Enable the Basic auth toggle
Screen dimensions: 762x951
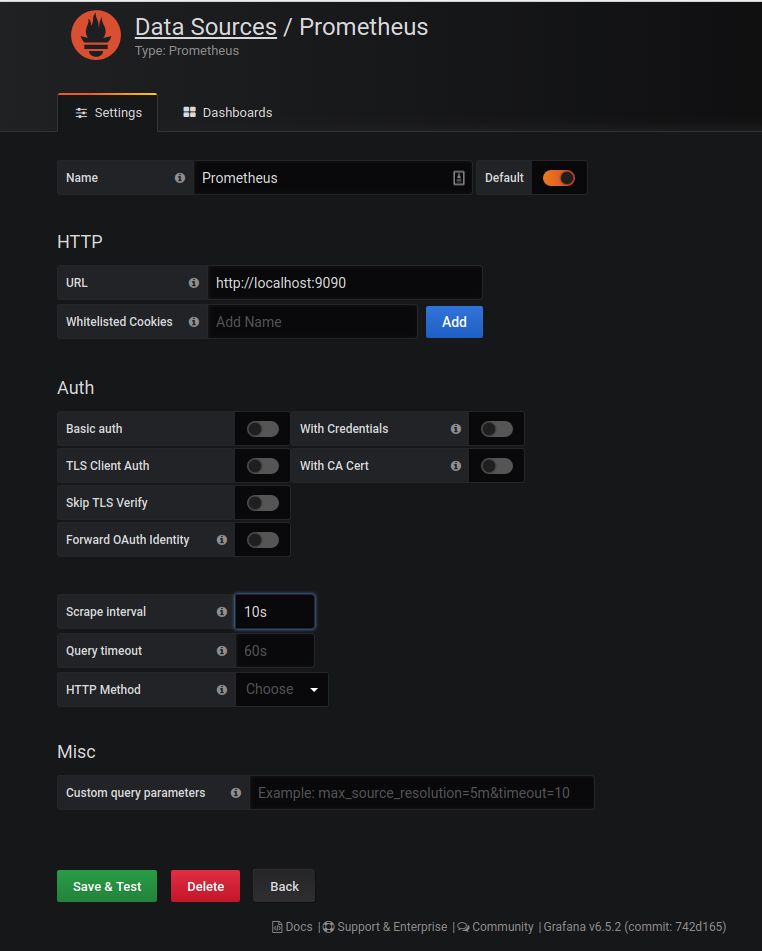click(263, 429)
